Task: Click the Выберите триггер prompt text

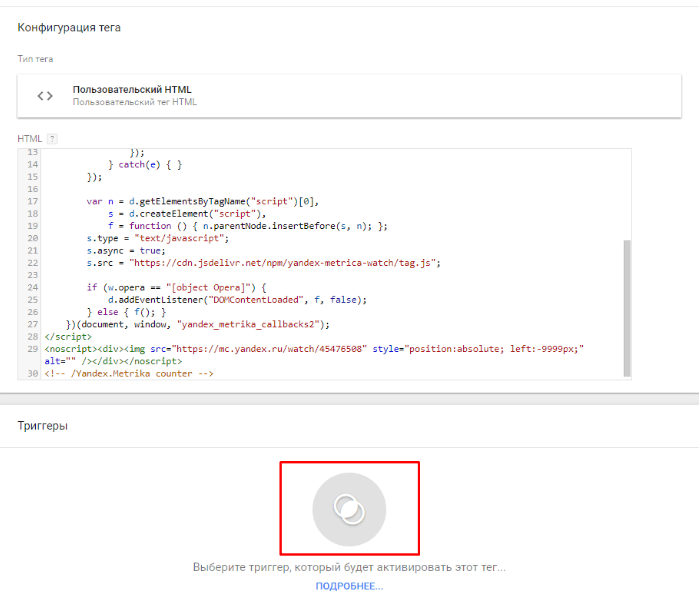Action: pos(349,567)
